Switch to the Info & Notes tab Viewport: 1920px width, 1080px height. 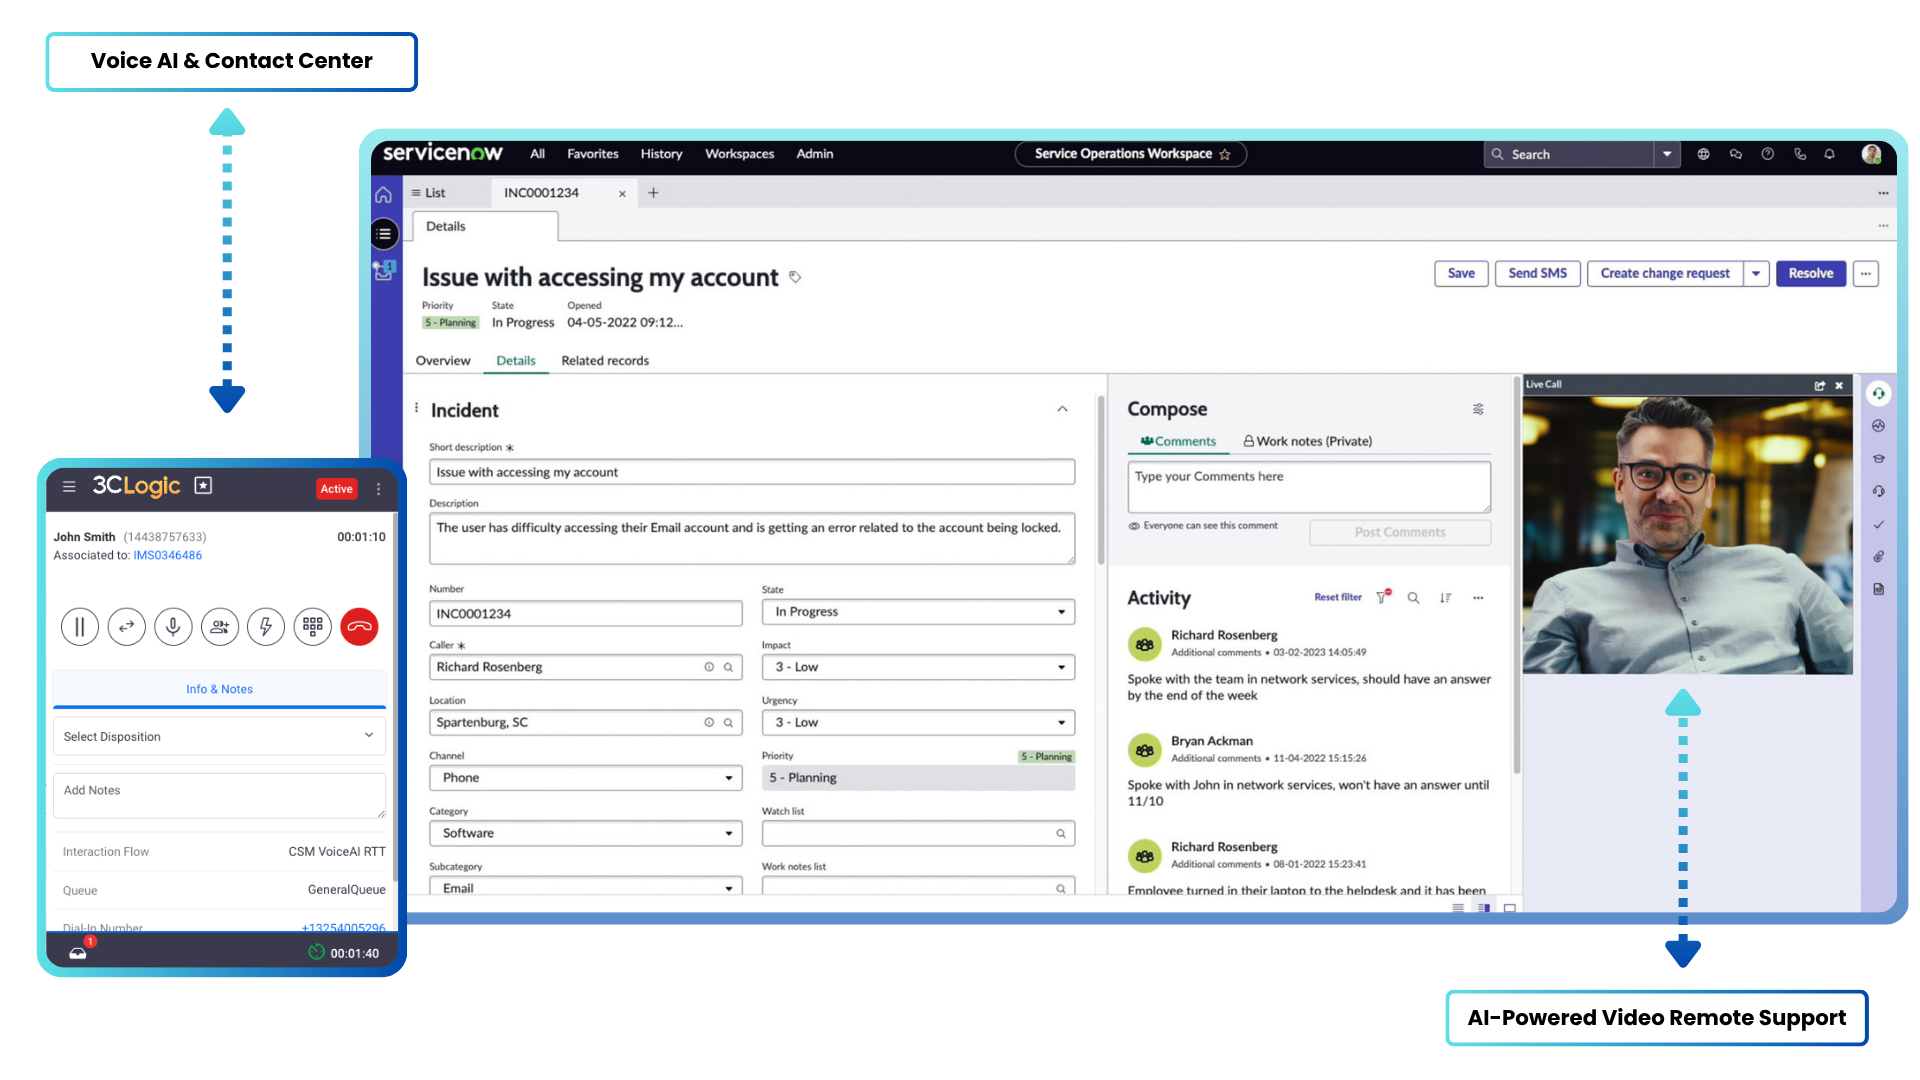219,689
